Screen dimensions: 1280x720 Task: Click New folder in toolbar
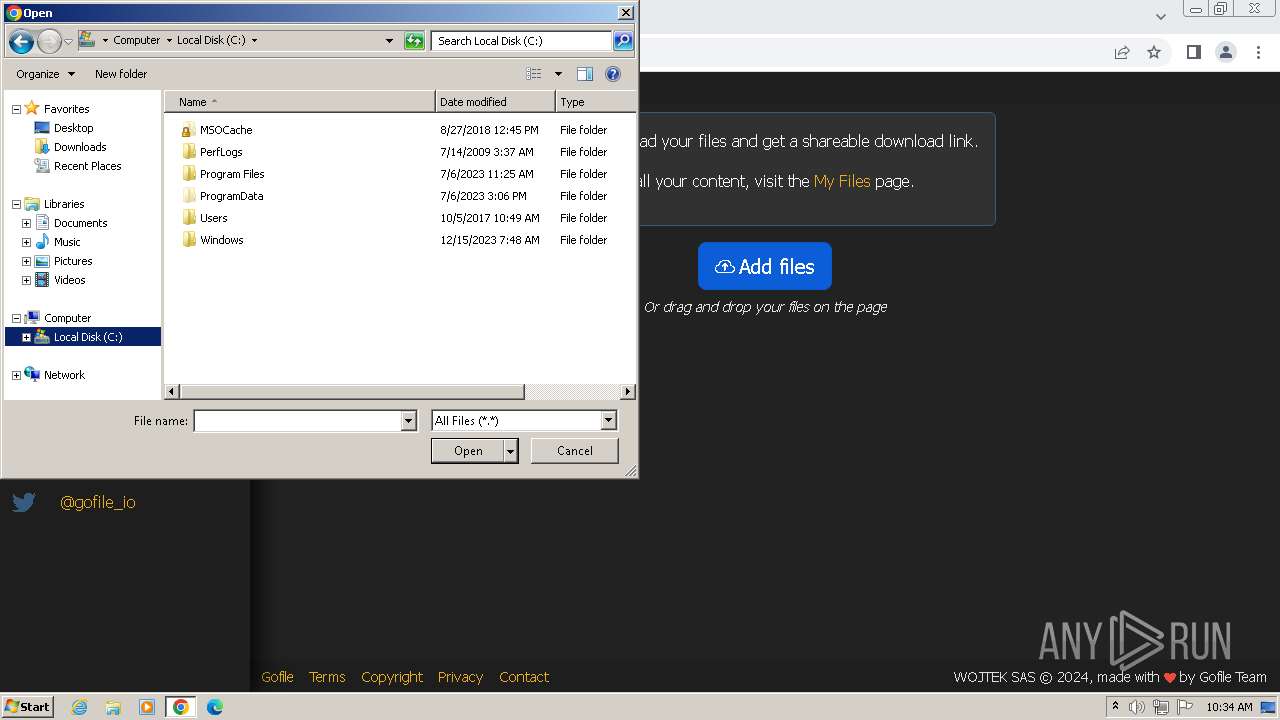[x=121, y=74]
